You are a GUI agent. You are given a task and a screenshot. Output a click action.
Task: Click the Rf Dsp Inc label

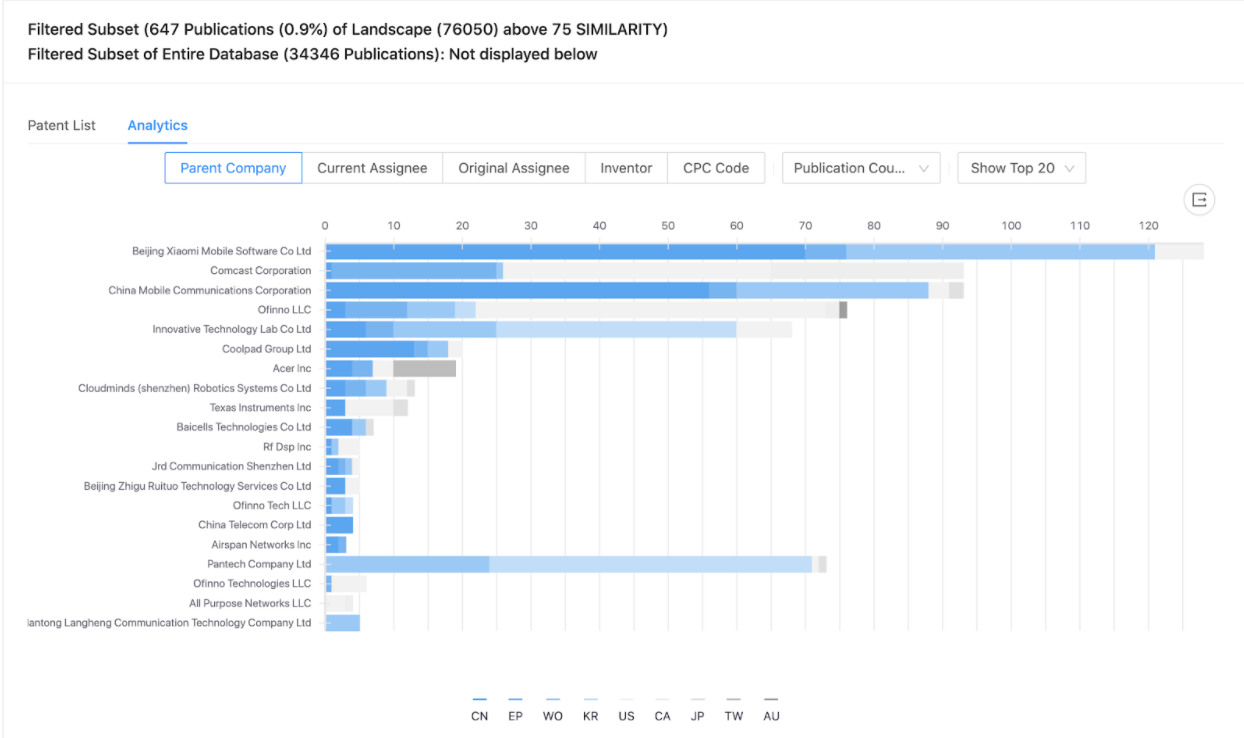287,447
